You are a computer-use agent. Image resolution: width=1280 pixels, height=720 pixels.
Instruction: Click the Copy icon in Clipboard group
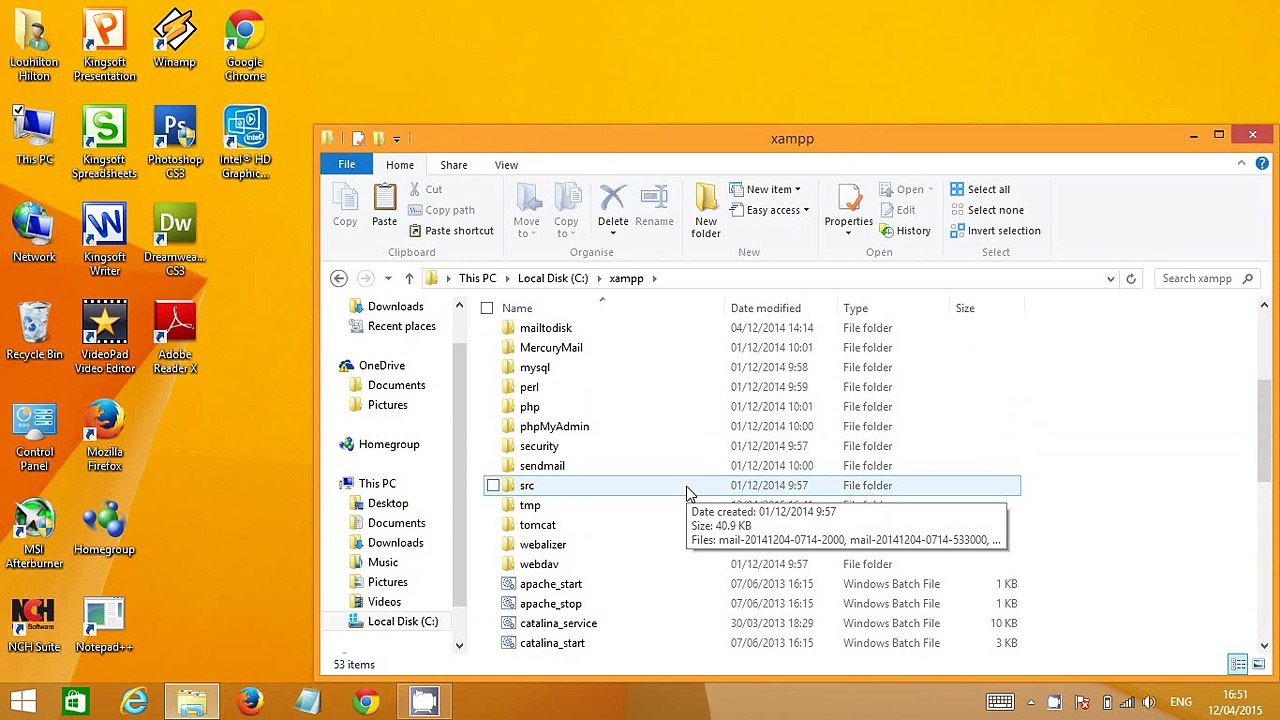click(345, 206)
